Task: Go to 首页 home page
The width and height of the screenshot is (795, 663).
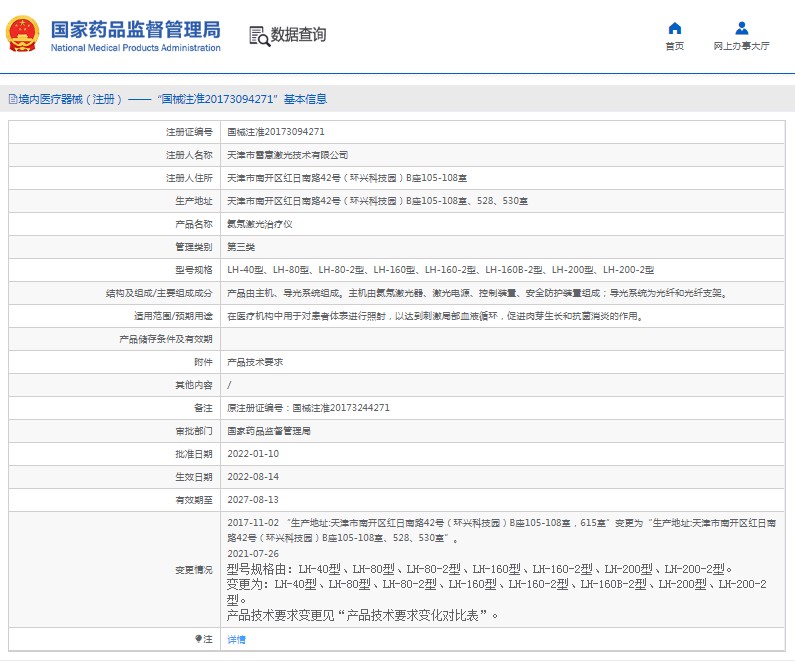Action: point(675,46)
